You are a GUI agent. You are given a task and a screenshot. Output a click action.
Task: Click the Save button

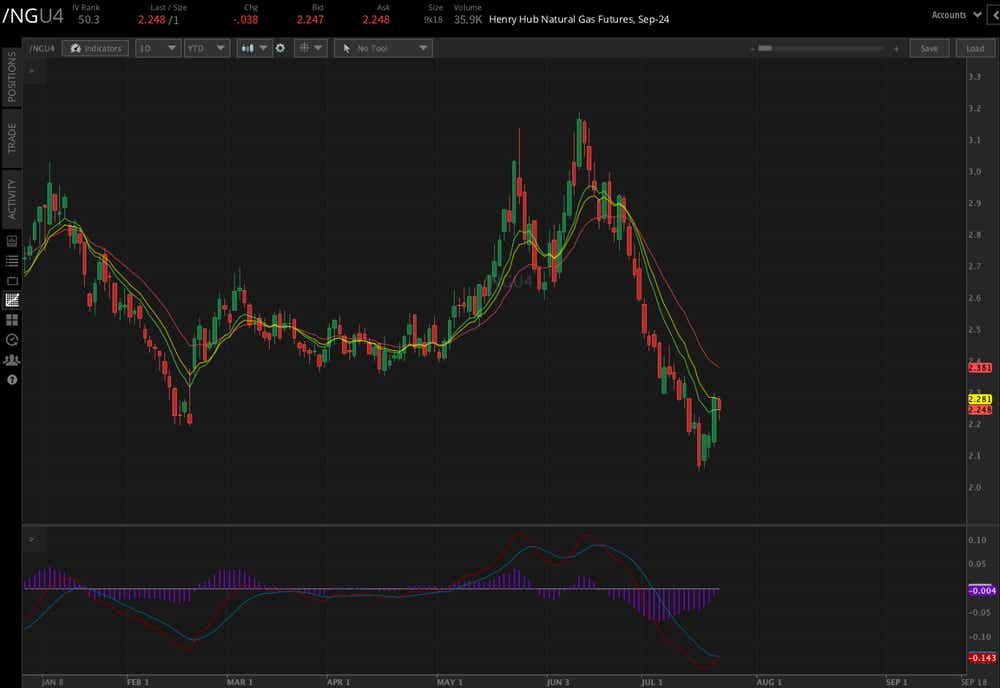pos(929,47)
